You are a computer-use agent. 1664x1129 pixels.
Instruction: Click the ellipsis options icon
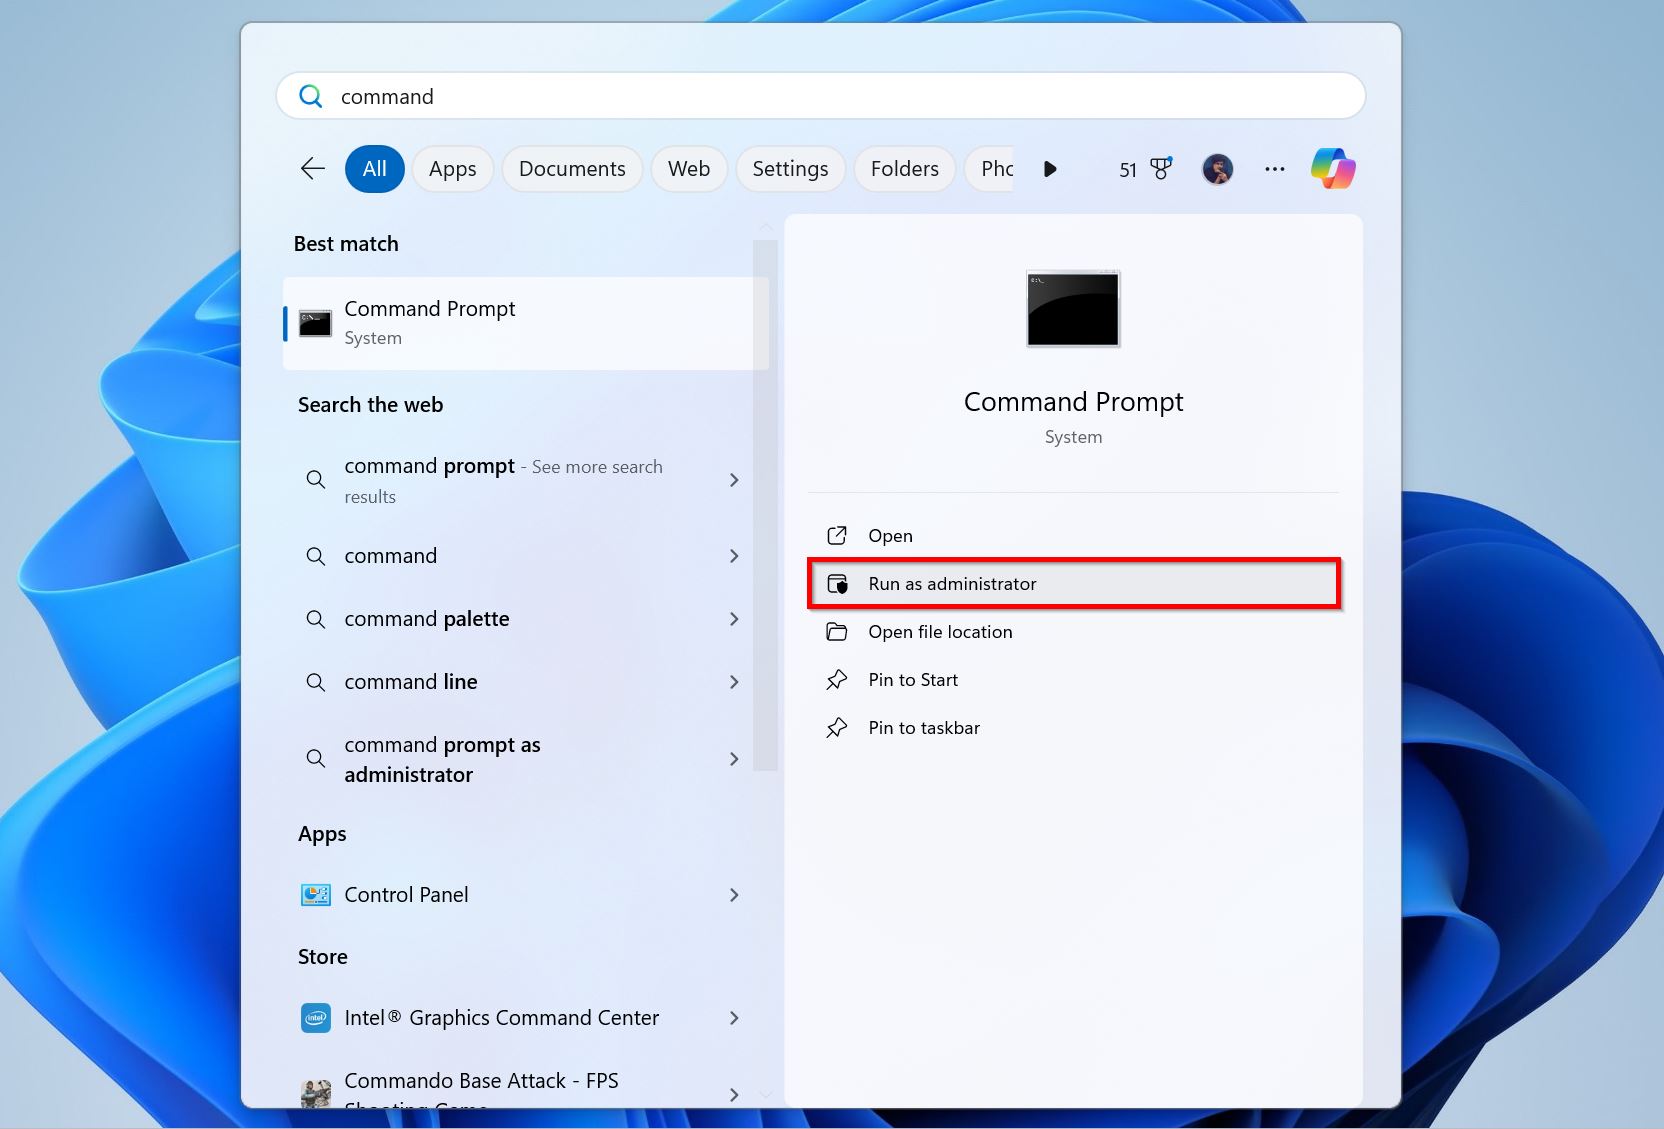click(x=1274, y=169)
